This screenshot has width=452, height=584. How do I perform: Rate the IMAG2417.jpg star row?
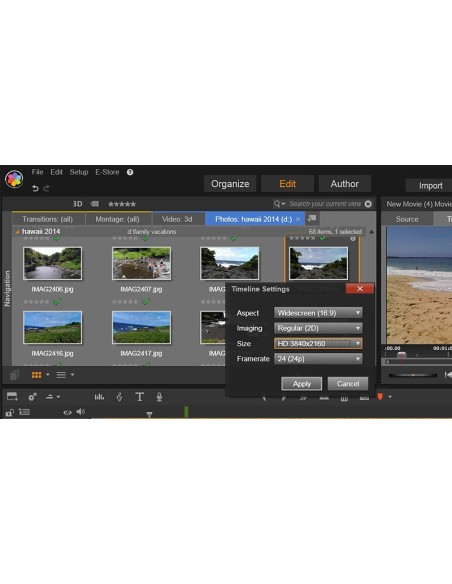[125, 302]
